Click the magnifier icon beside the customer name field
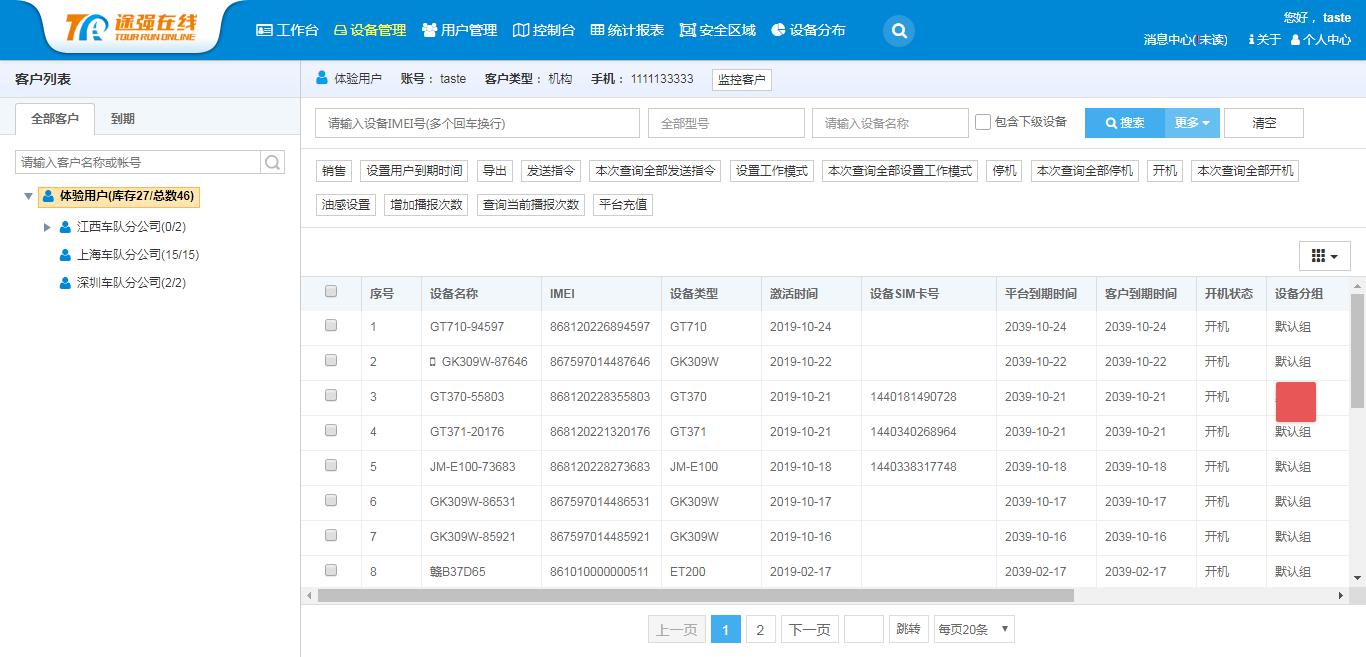1366x657 pixels. (x=272, y=162)
